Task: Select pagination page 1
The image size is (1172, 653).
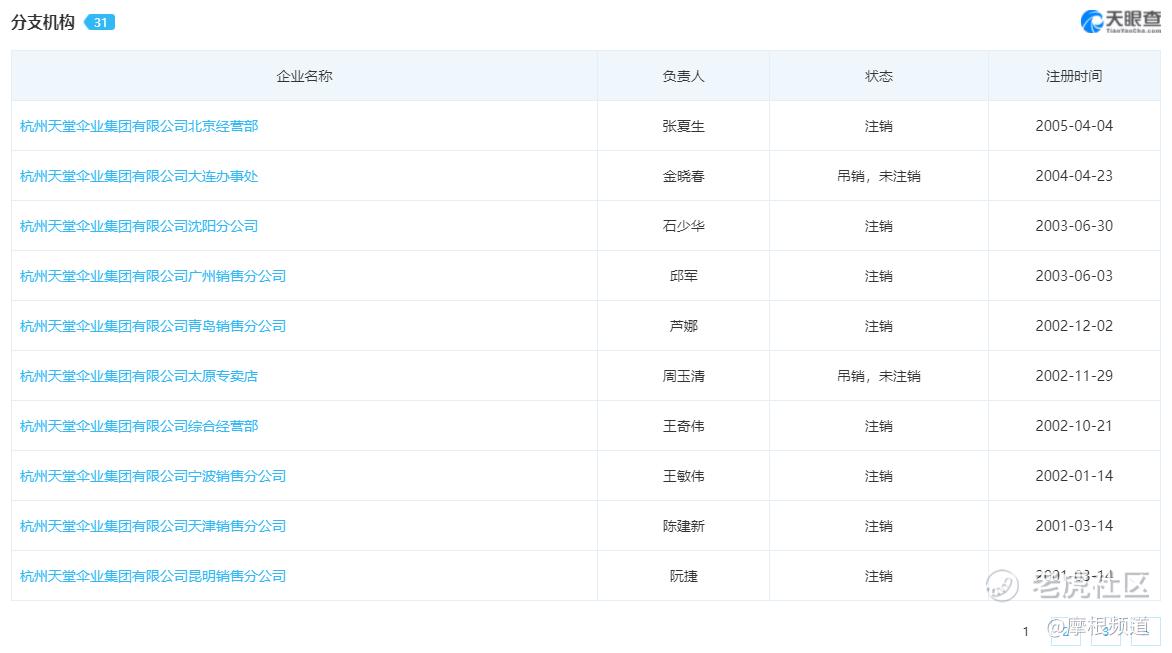Action: click(1026, 631)
